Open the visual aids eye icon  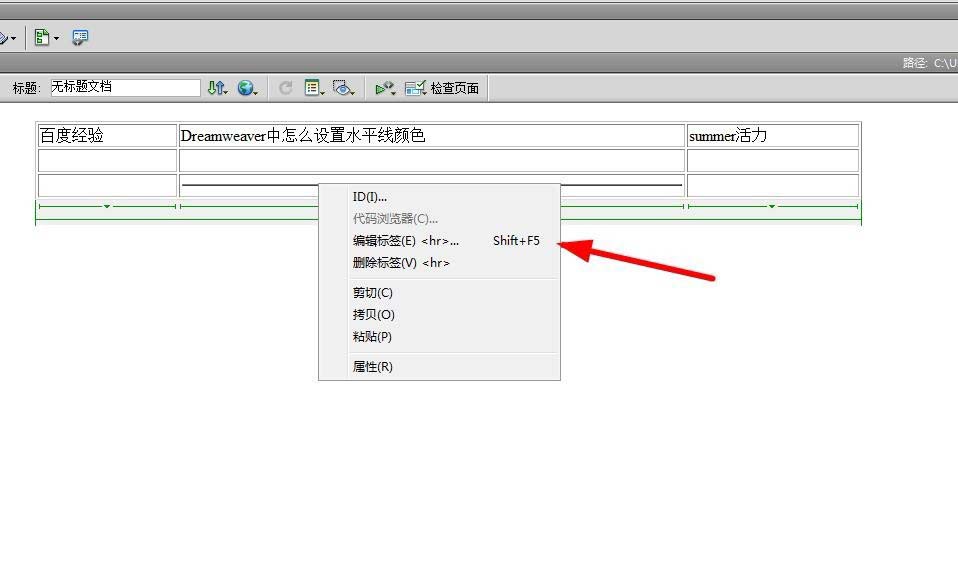(x=343, y=88)
